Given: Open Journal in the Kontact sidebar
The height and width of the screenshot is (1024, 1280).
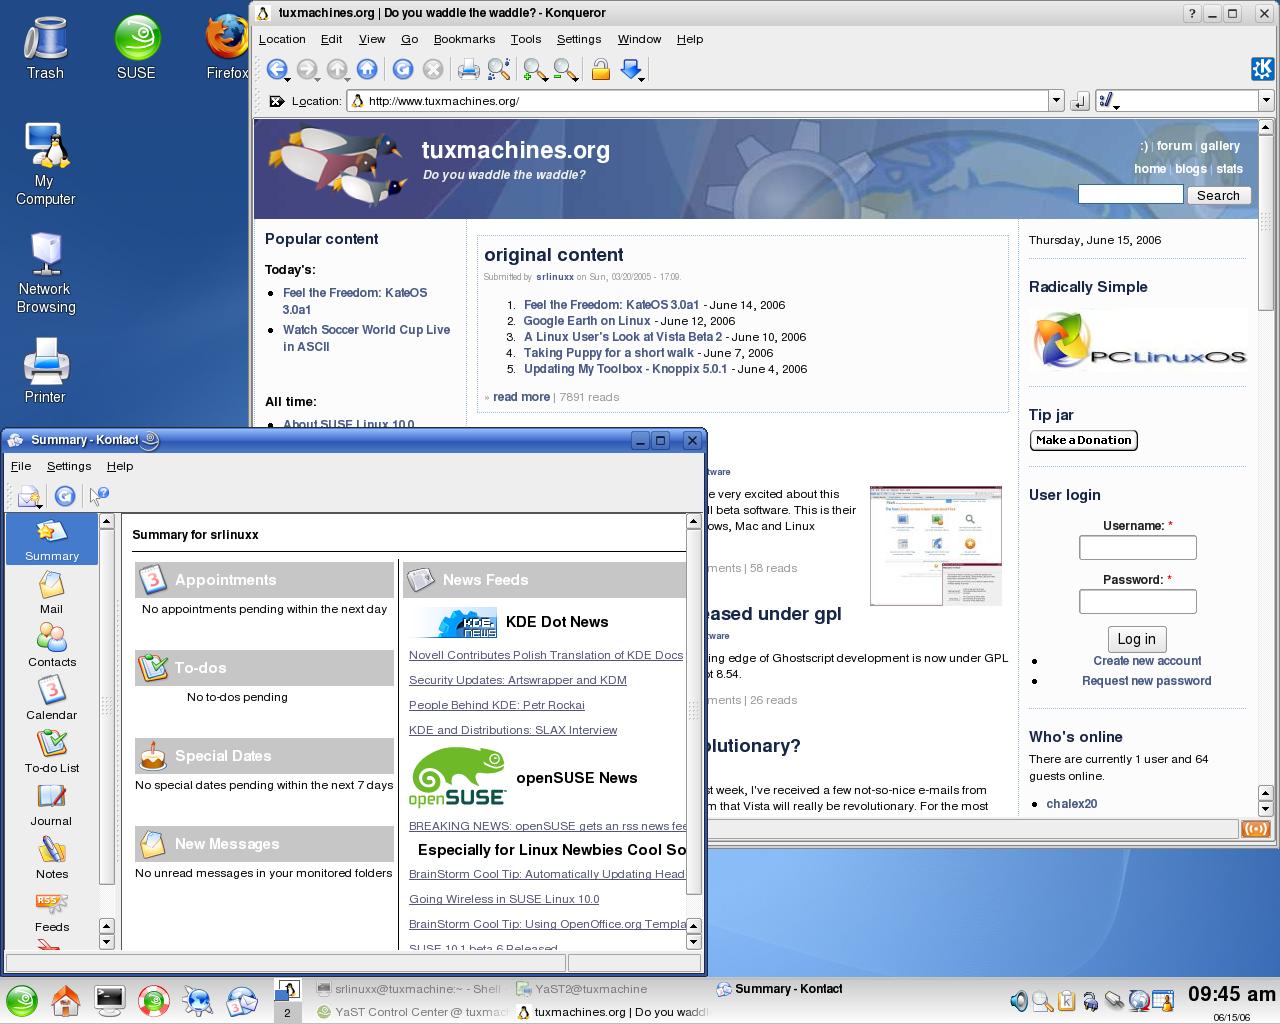Looking at the screenshot, I should 51,805.
